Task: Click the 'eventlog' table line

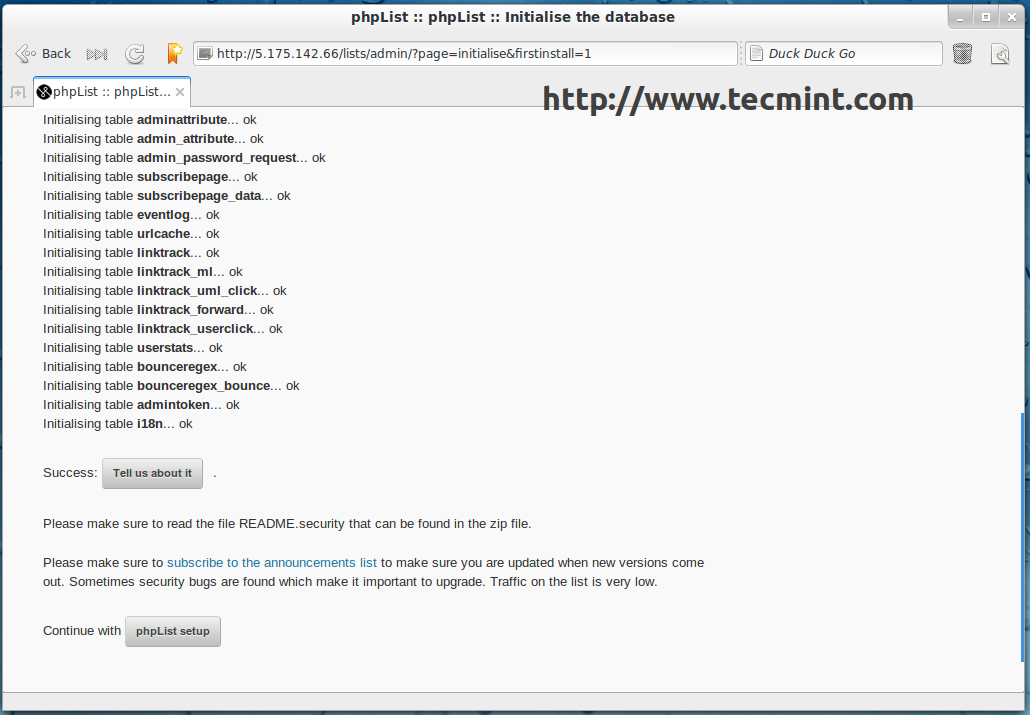Action: click(x=131, y=215)
